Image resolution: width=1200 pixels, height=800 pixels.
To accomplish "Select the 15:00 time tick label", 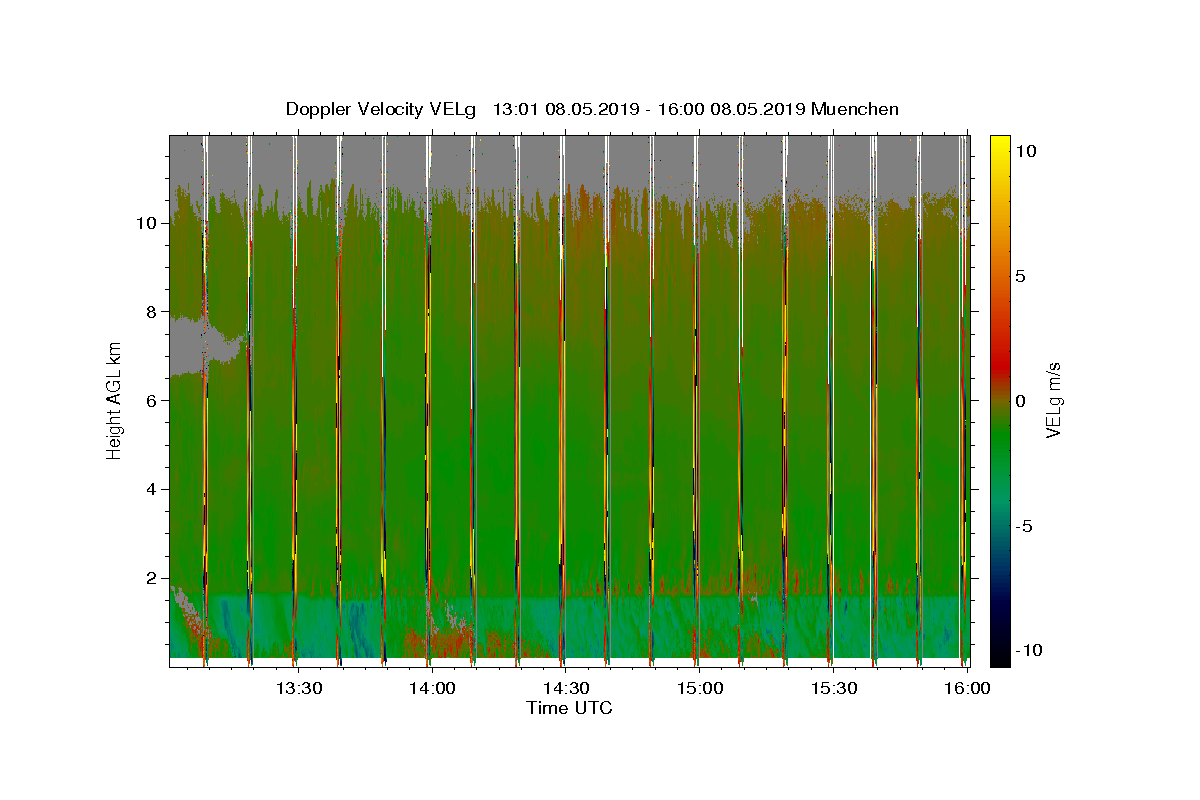I will pyautogui.click(x=700, y=688).
